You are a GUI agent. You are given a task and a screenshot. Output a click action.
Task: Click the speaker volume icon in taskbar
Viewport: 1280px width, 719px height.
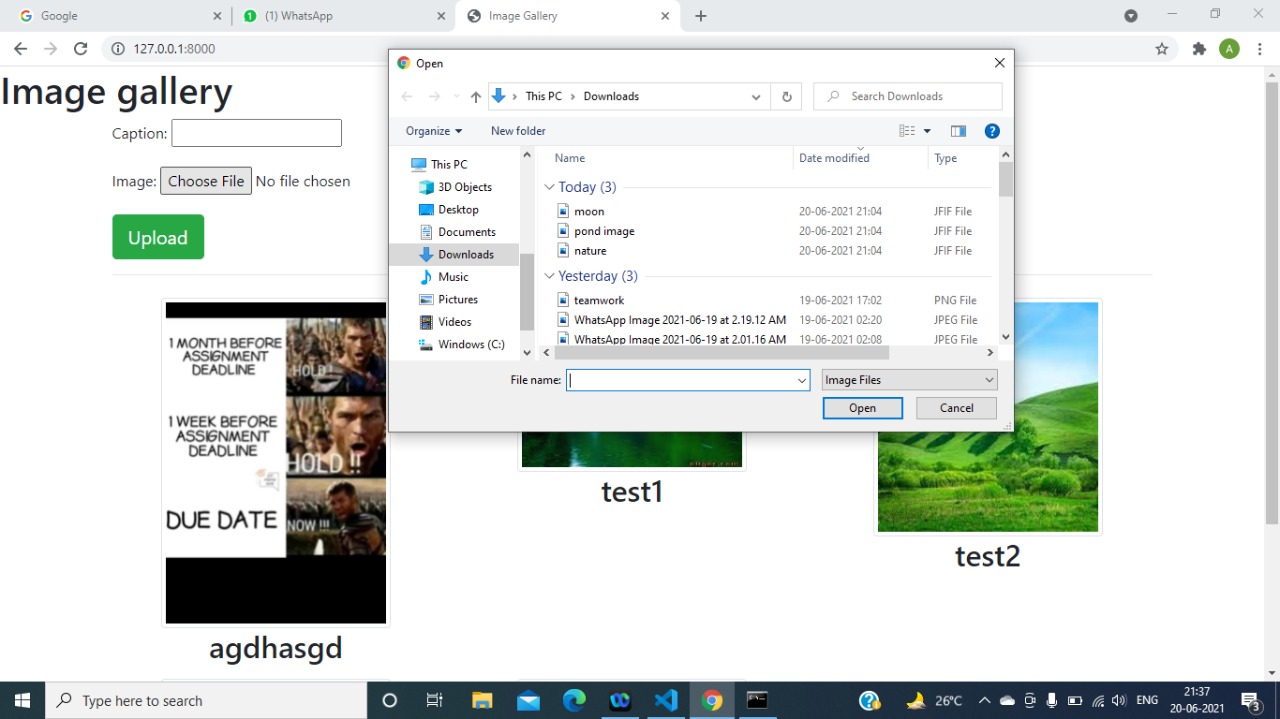coord(1119,700)
